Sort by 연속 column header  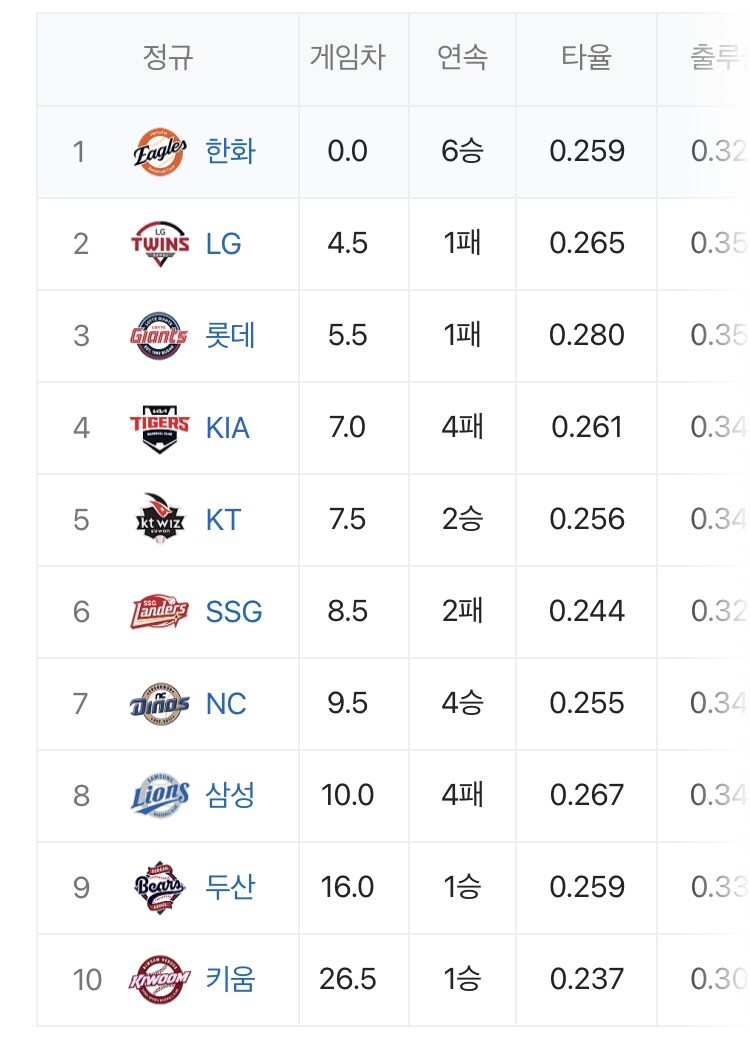point(462,57)
